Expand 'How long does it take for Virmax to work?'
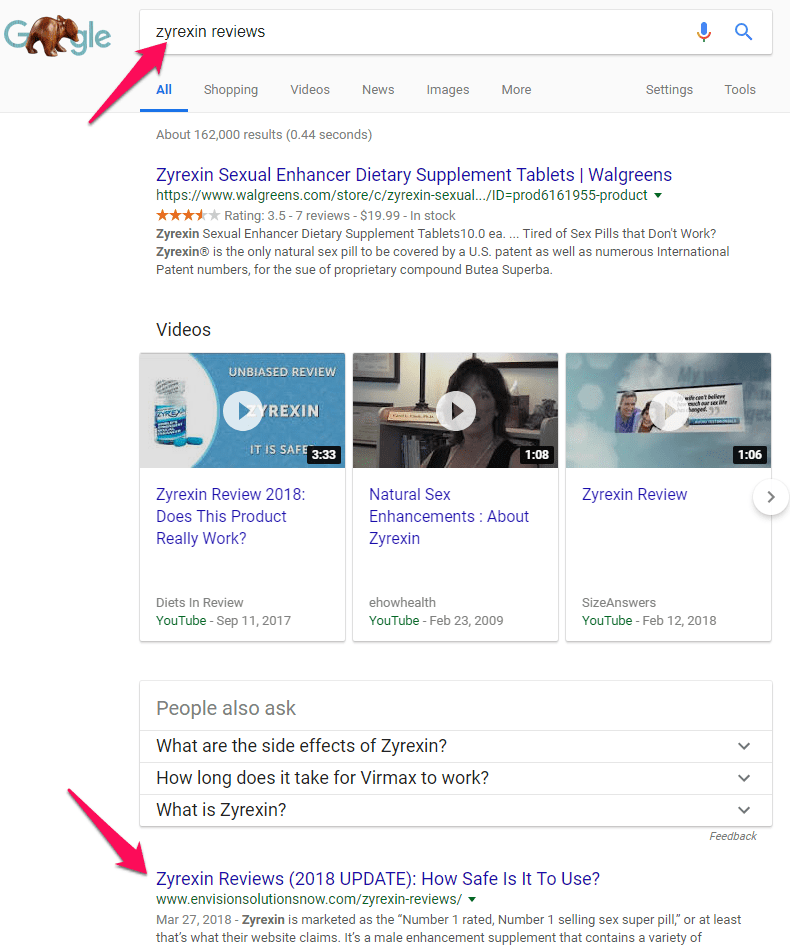Viewport: 790px width, 948px height. pyautogui.click(x=456, y=778)
